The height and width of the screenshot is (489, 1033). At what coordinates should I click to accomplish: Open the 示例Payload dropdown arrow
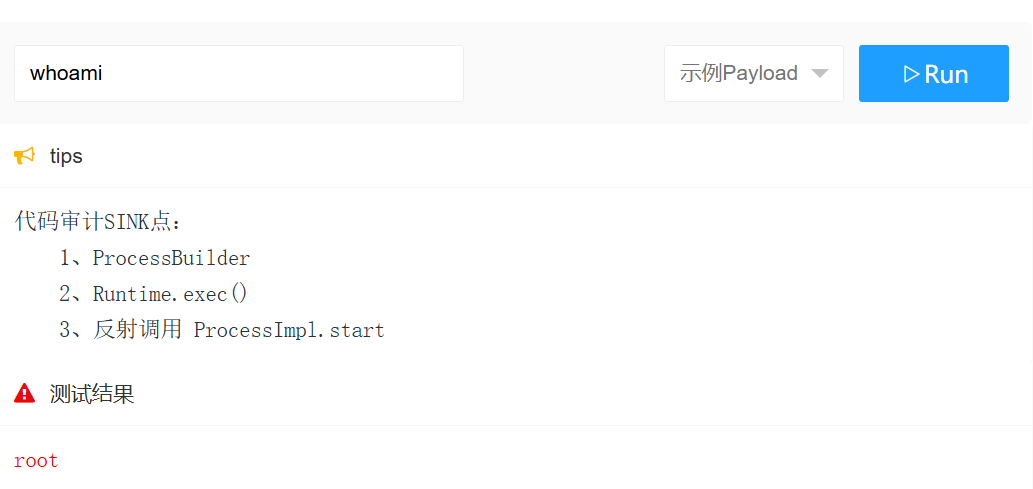pos(820,73)
